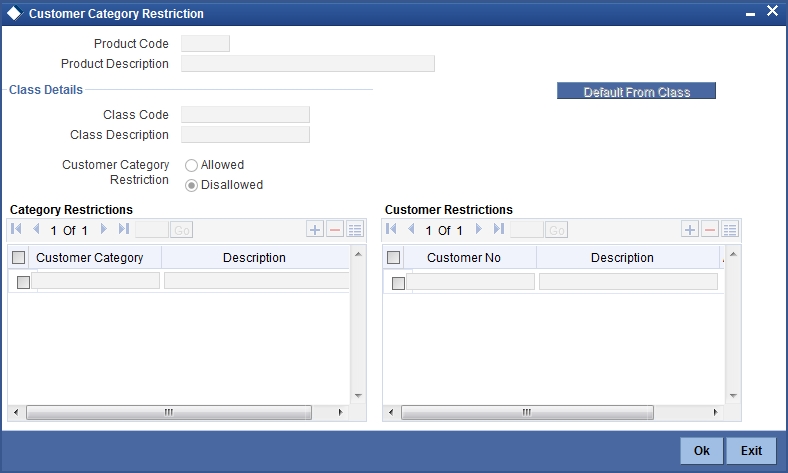Viewport: 788px width, 473px height.
Task: Click scroll left arrow in Customer Restrictions
Action: [391, 413]
